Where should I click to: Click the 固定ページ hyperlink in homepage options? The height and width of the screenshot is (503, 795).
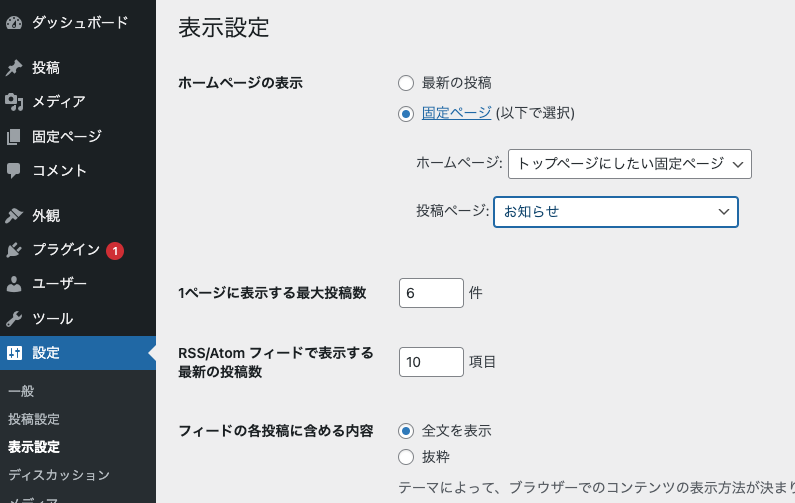pyautogui.click(x=456, y=113)
